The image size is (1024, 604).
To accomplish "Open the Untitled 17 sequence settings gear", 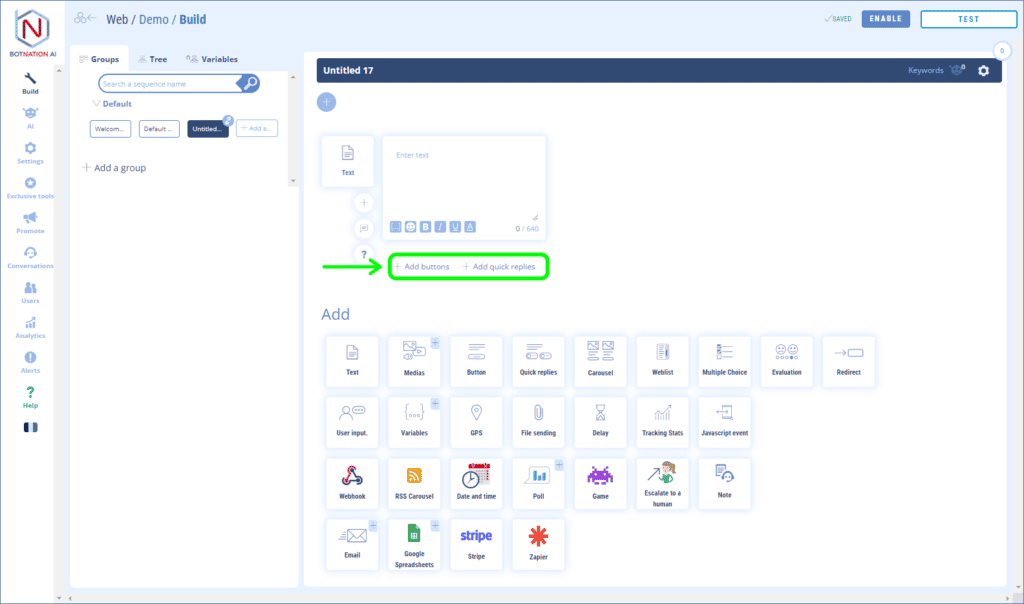I will pyautogui.click(x=982, y=71).
